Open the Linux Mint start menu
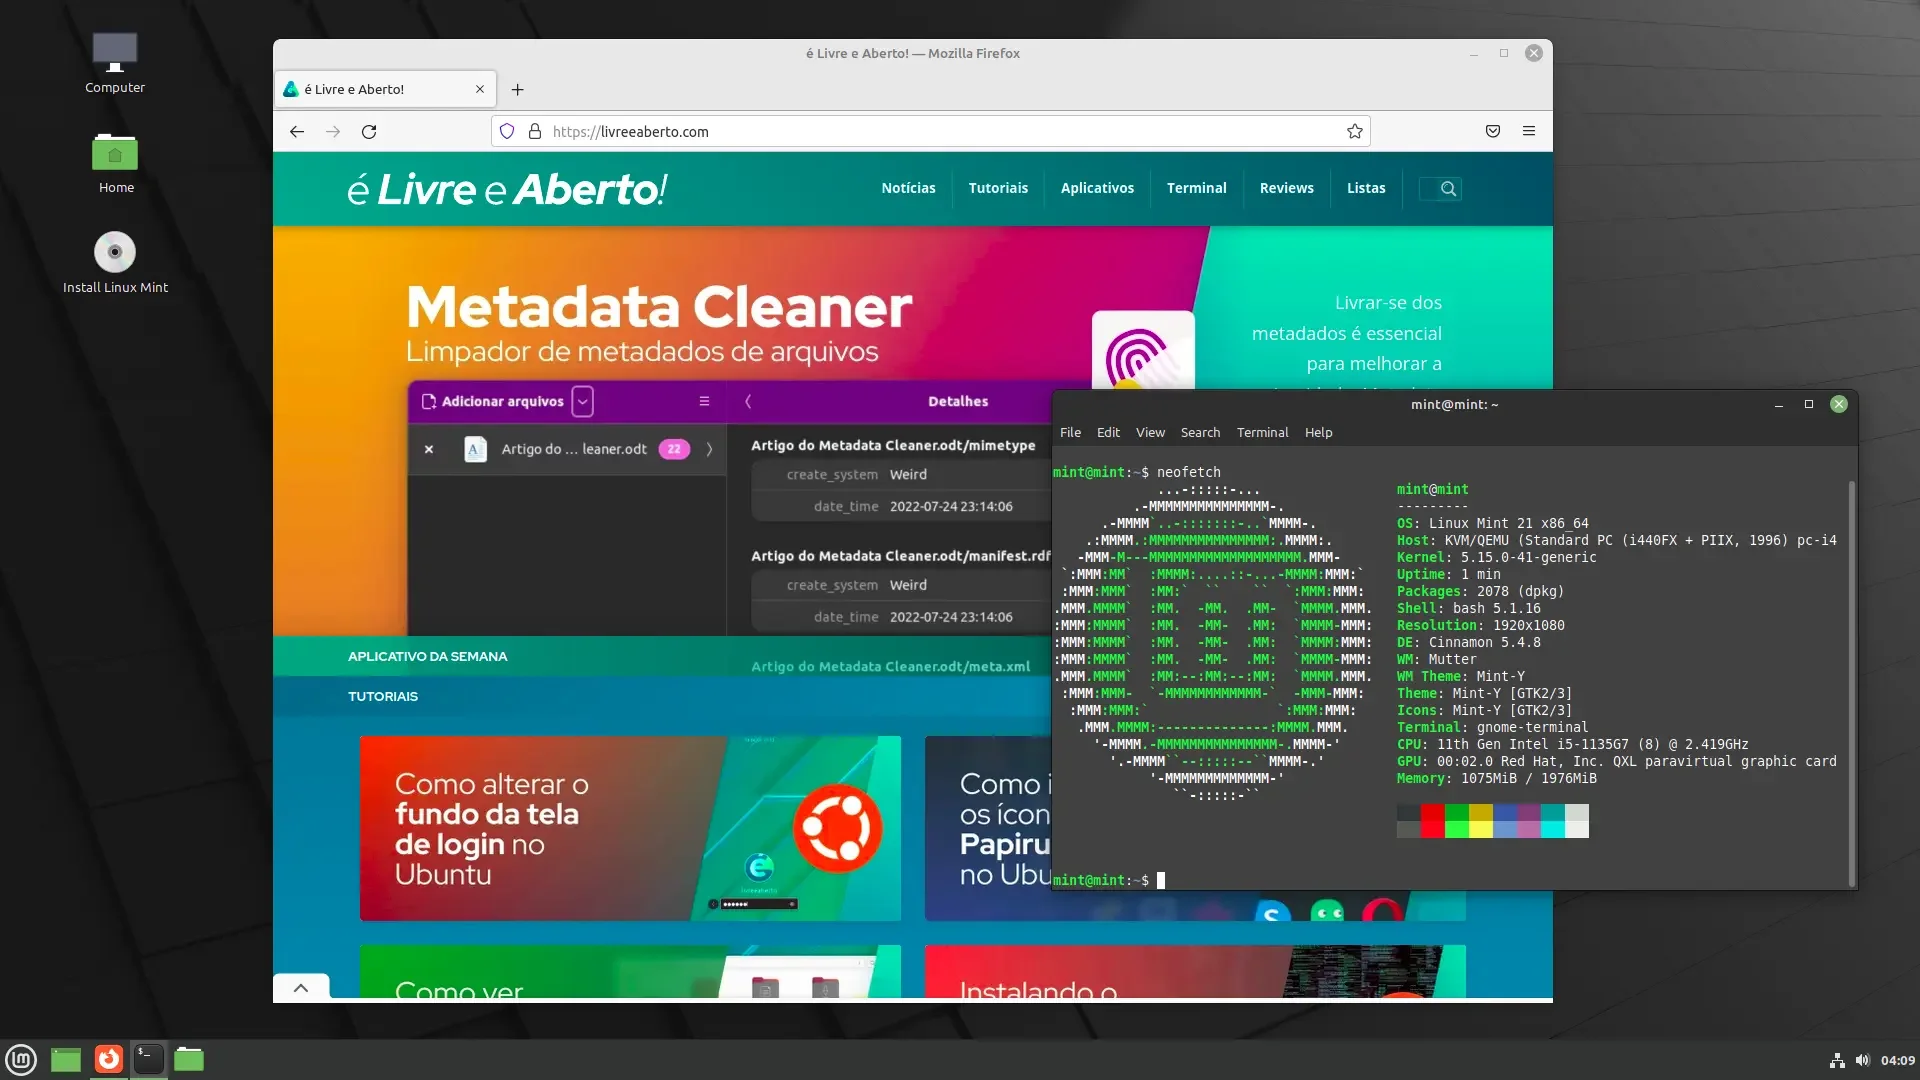This screenshot has height=1080, width=1920. coord(21,1059)
